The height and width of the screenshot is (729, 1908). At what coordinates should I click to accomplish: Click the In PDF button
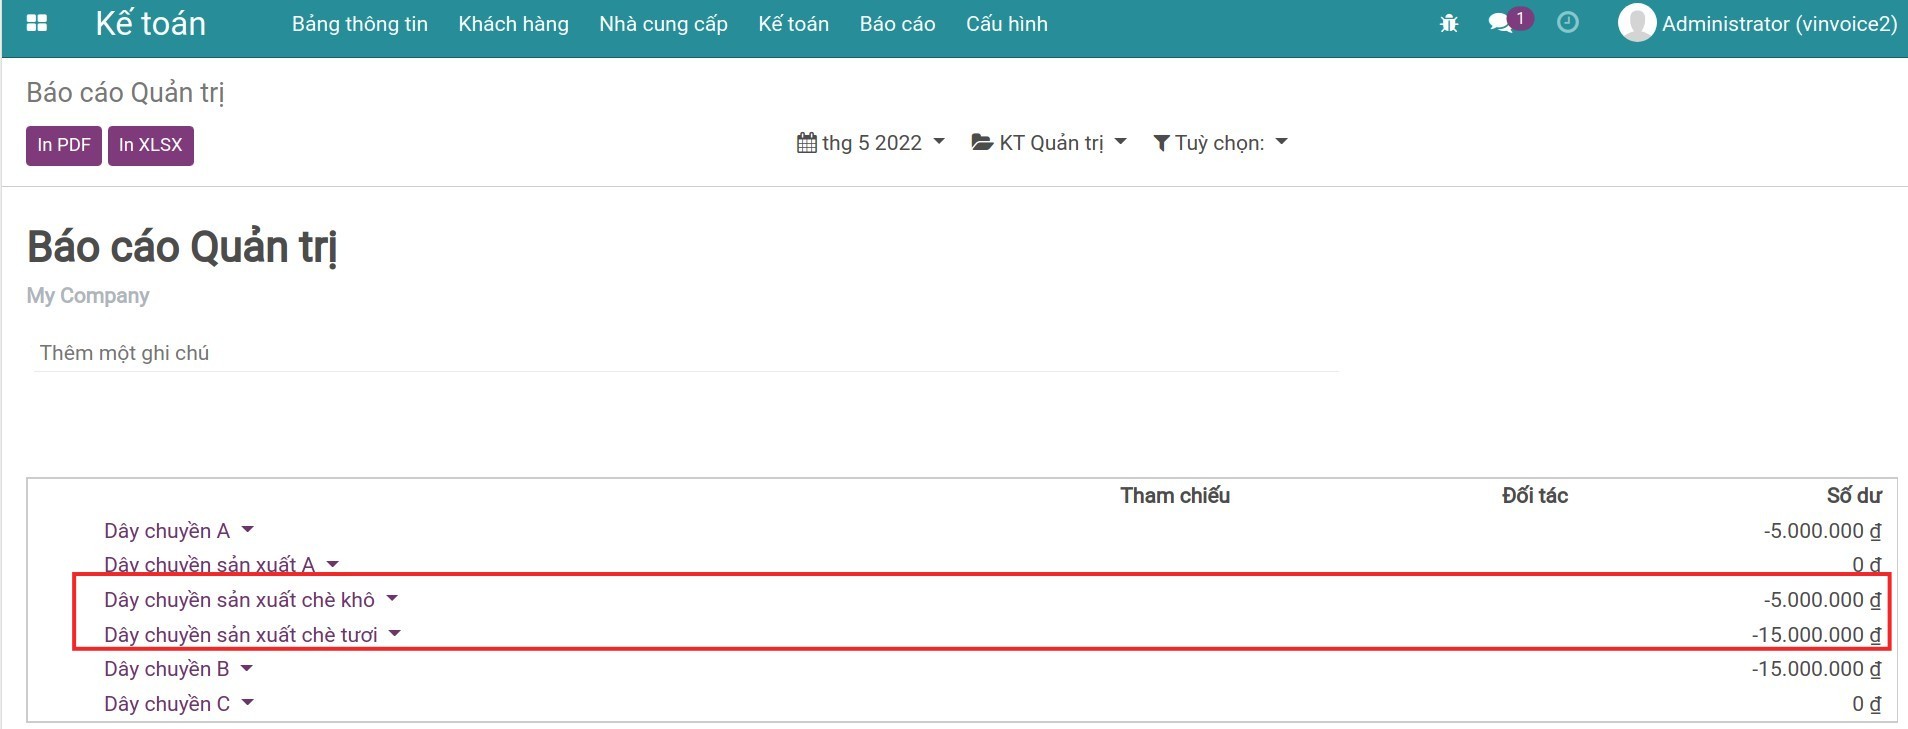[x=64, y=145]
